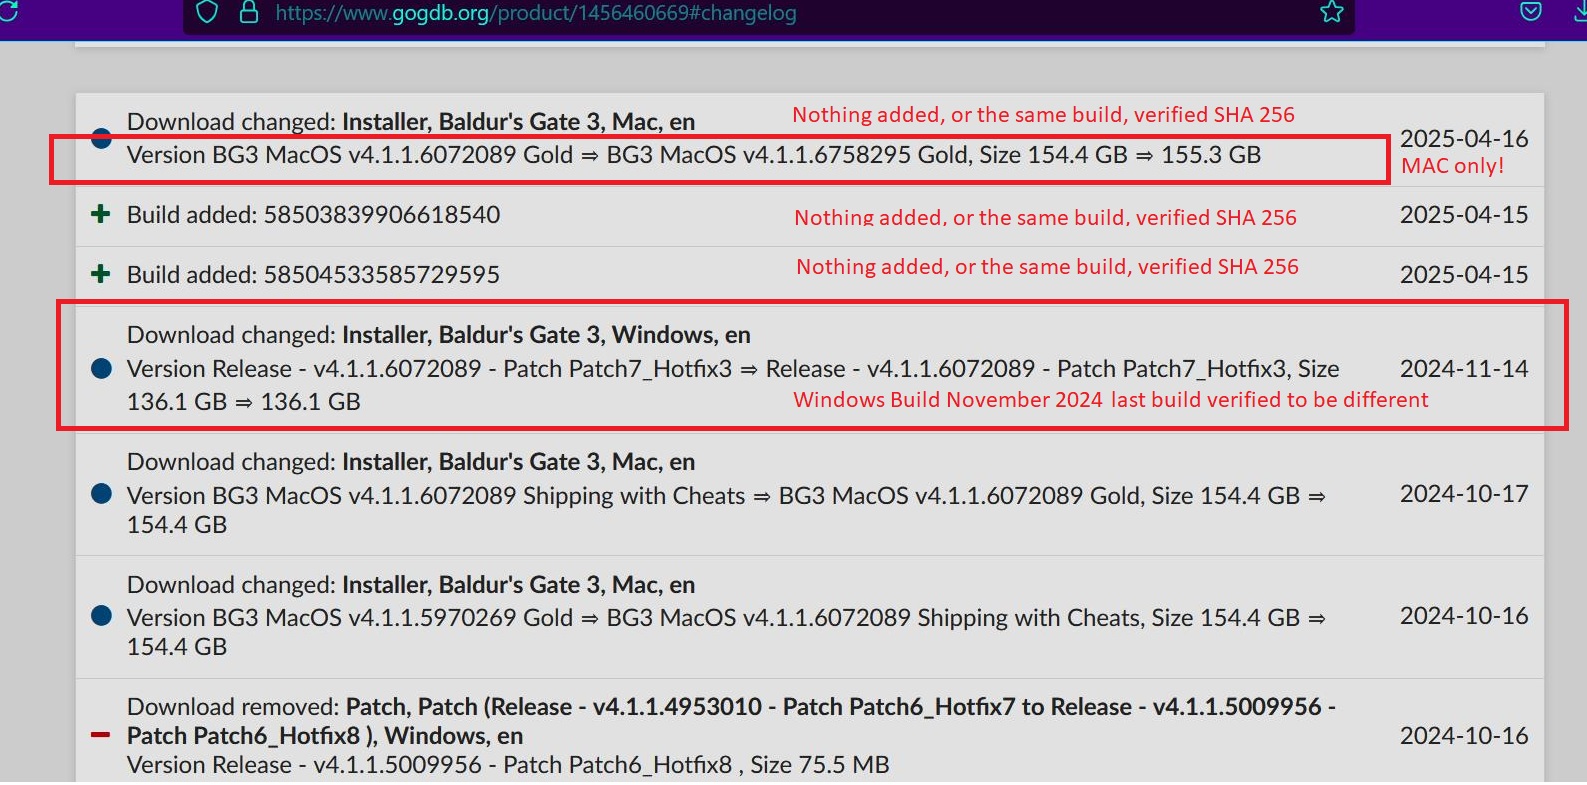Click date 2025-04-16
This screenshot has width=1587, height=785.
point(1464,139)
